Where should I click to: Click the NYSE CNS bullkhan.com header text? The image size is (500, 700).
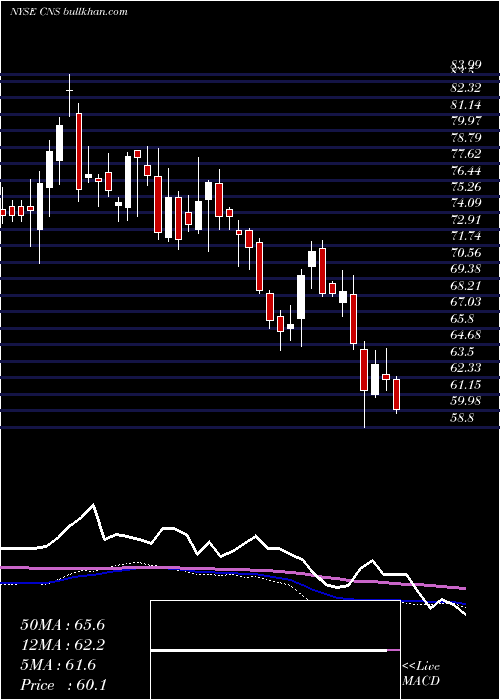click(x=69, y=12)
